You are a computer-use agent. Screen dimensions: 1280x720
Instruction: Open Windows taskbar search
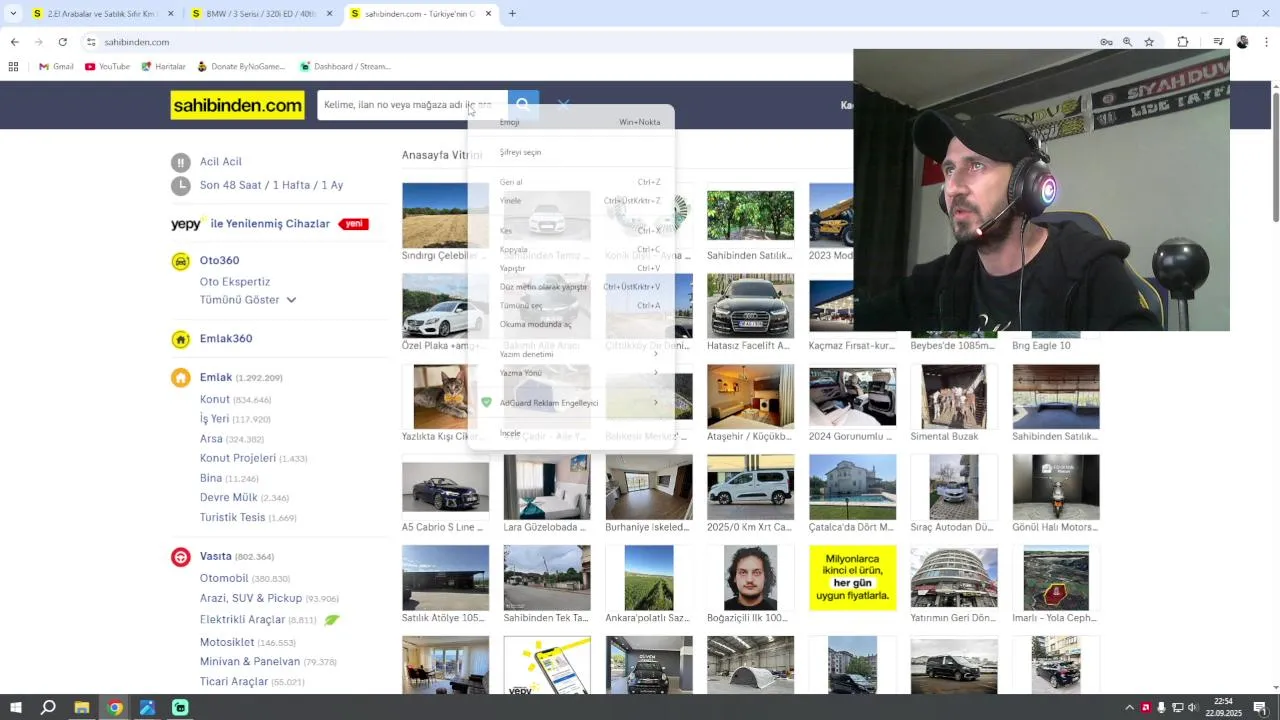(48, 708)
